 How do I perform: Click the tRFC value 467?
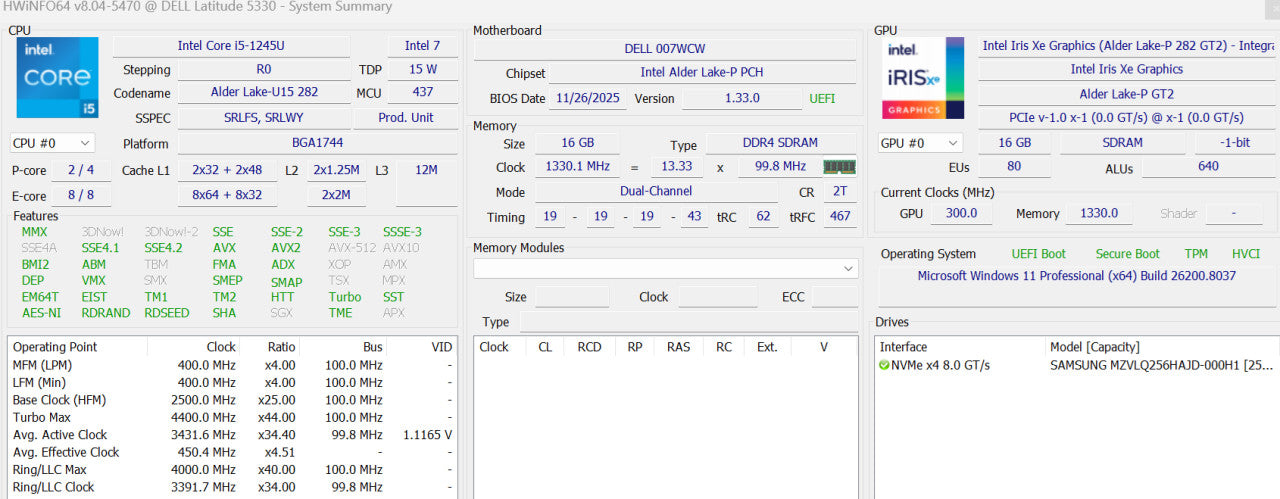pyautogui.click(x=840, y=217)
